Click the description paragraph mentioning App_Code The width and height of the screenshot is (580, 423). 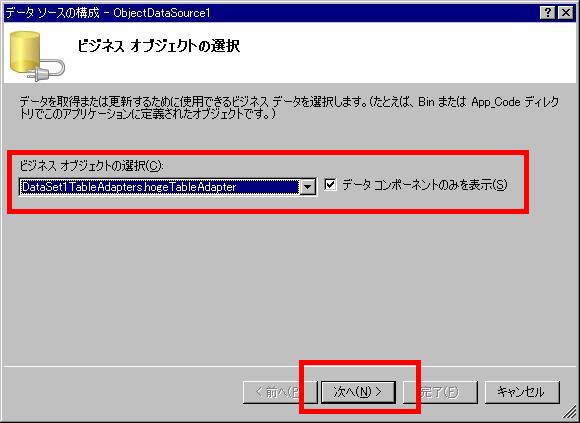289,108
